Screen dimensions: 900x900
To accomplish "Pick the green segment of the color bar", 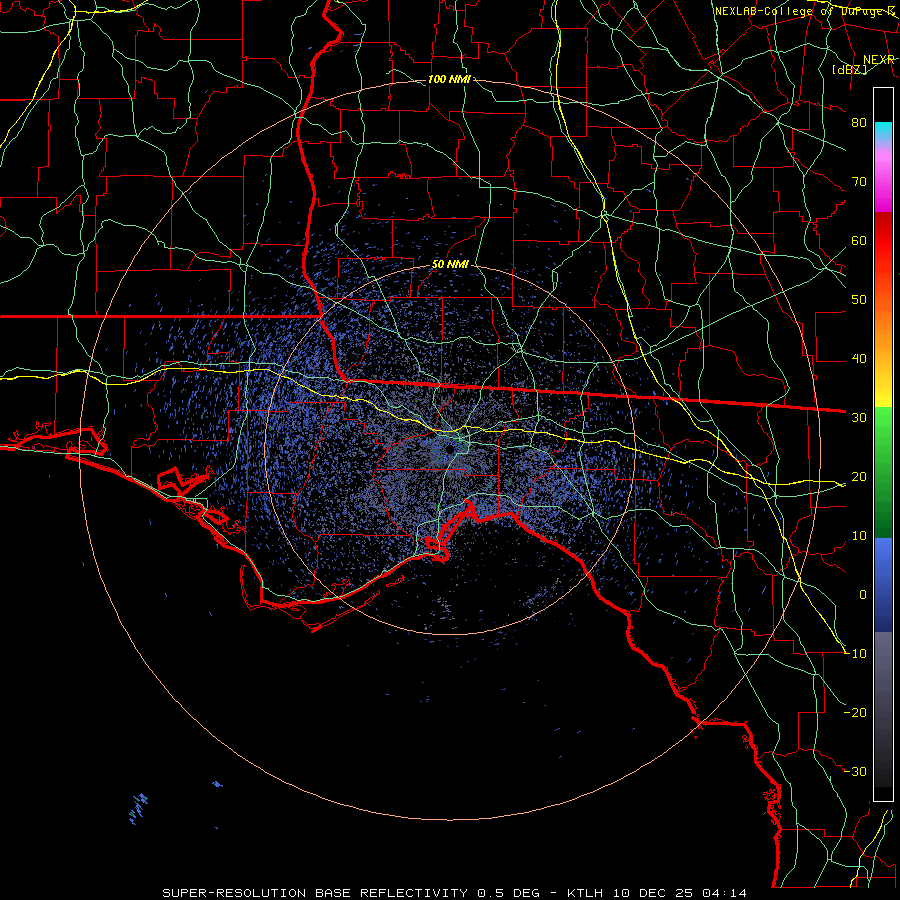I will (883, 471).
